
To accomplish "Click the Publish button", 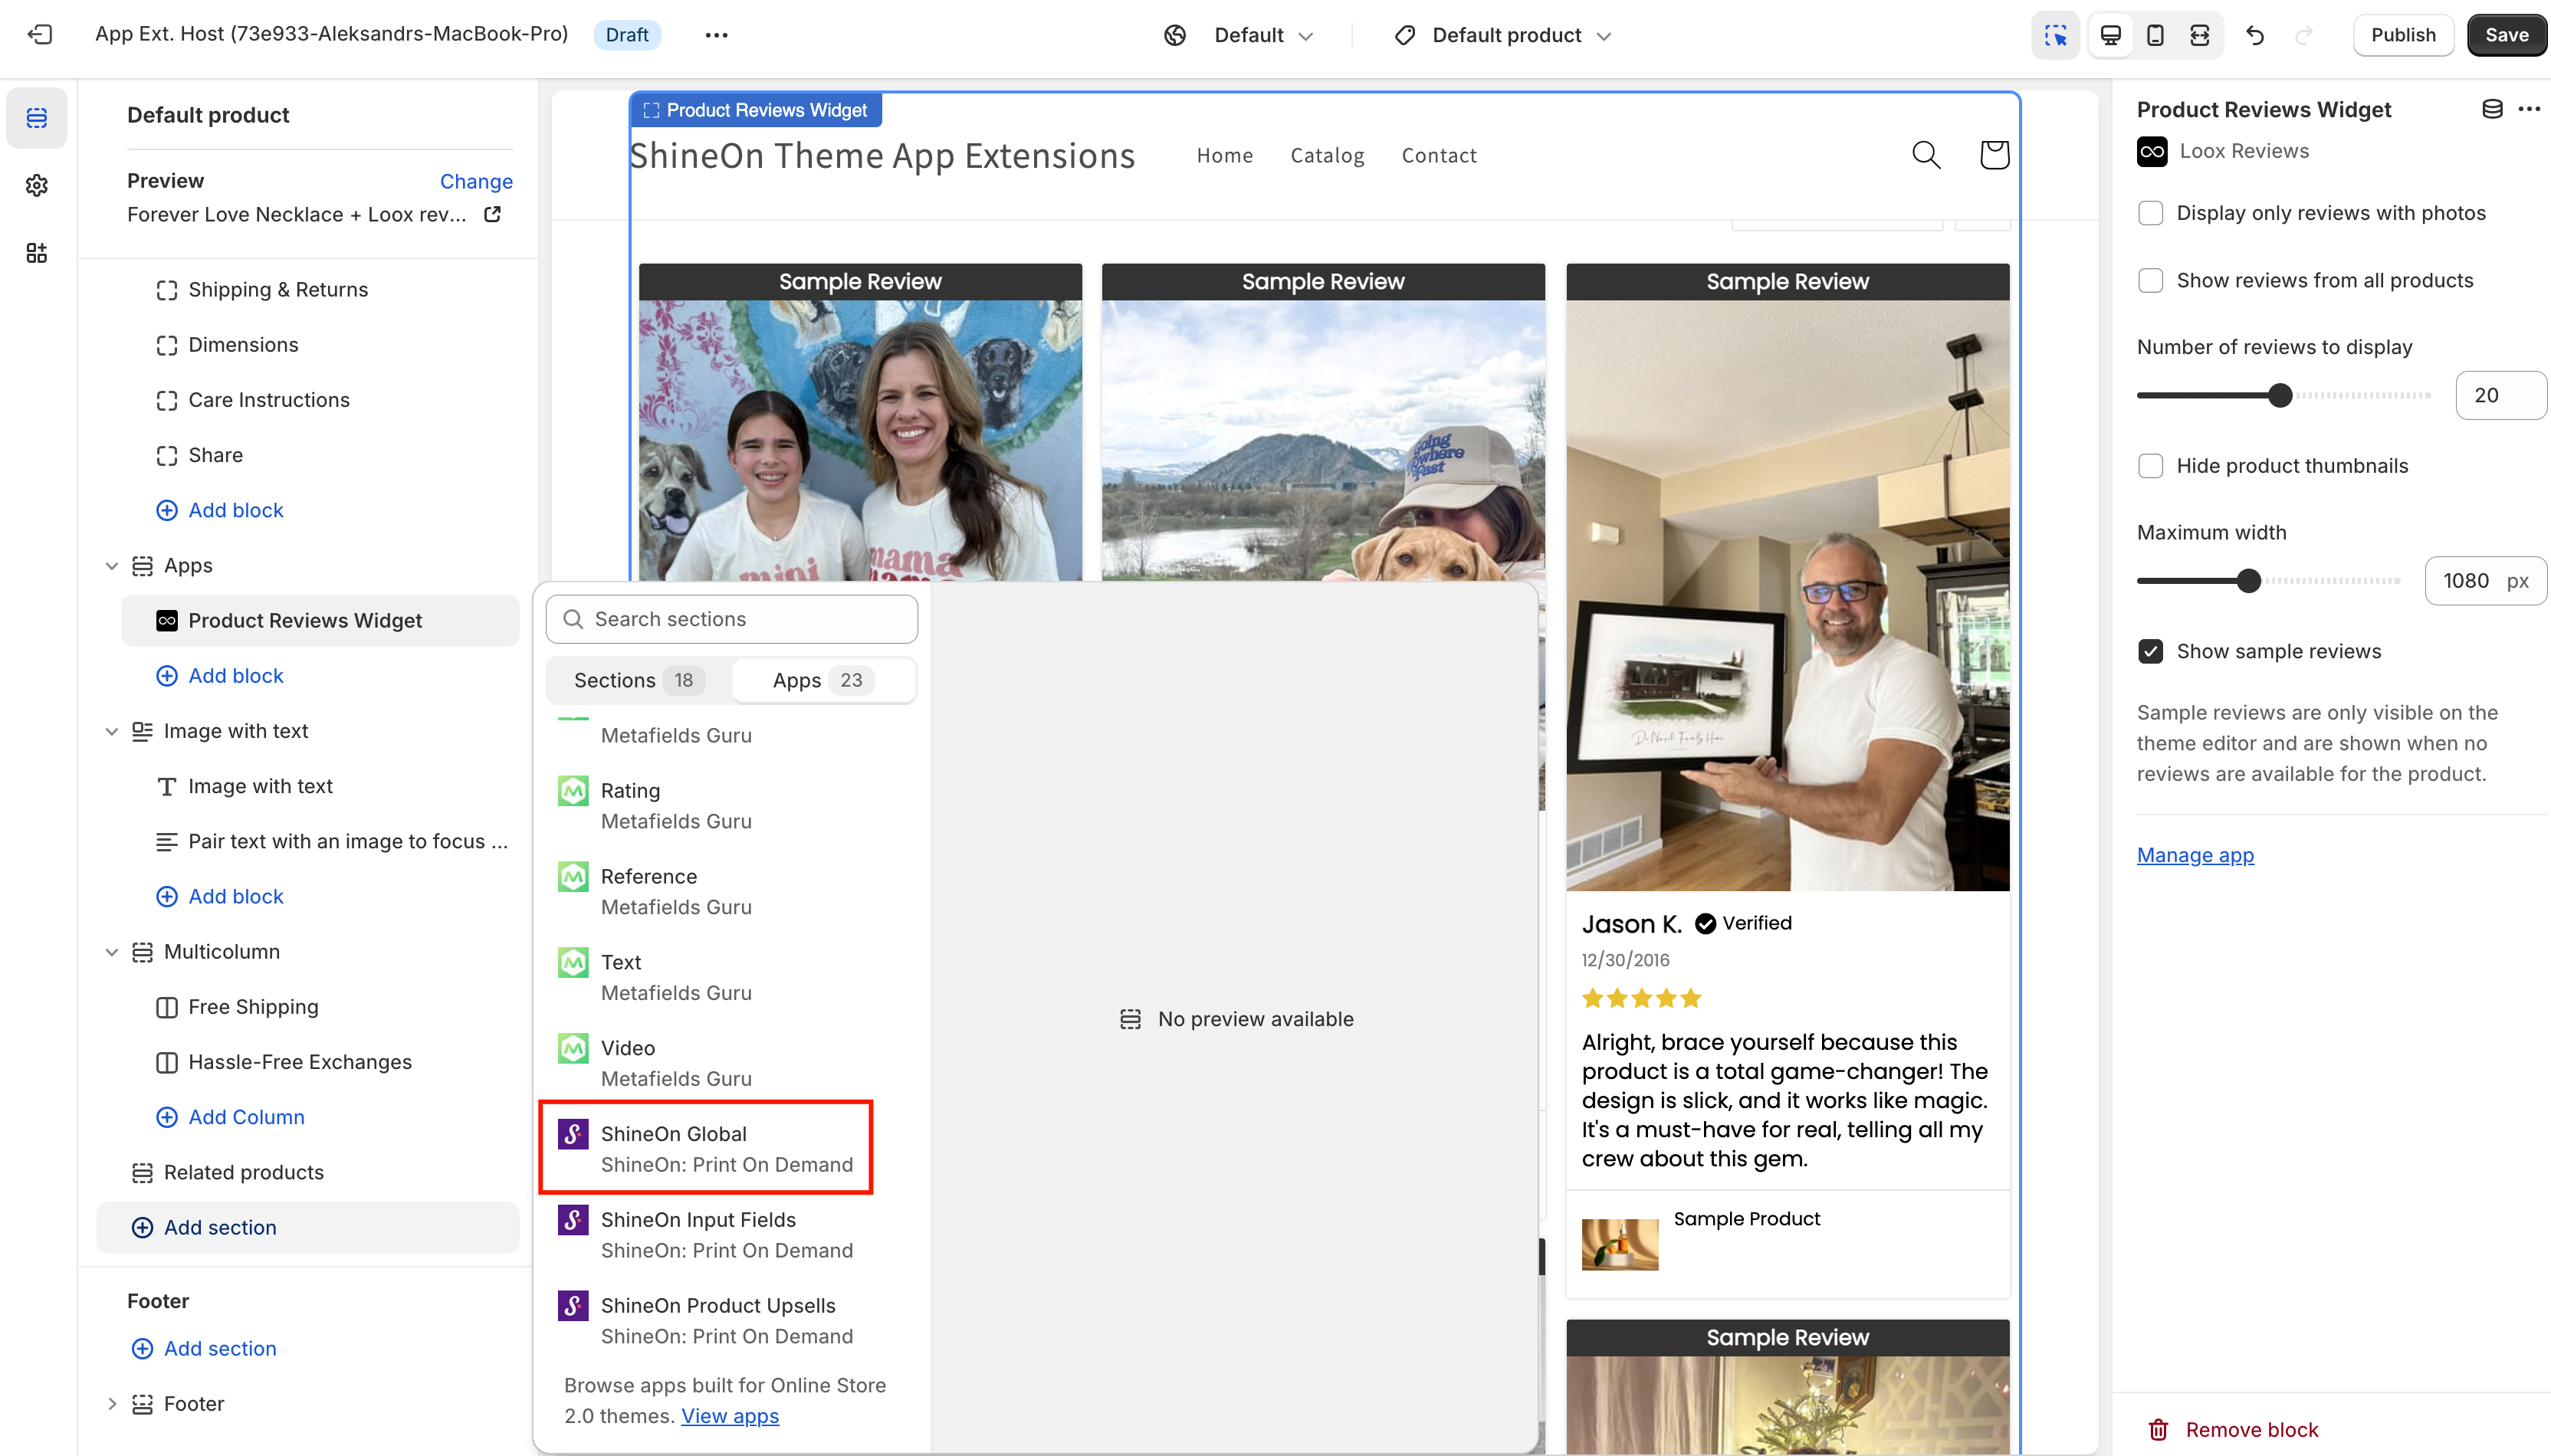I will pyautogui.click(x=2403, y=35).
